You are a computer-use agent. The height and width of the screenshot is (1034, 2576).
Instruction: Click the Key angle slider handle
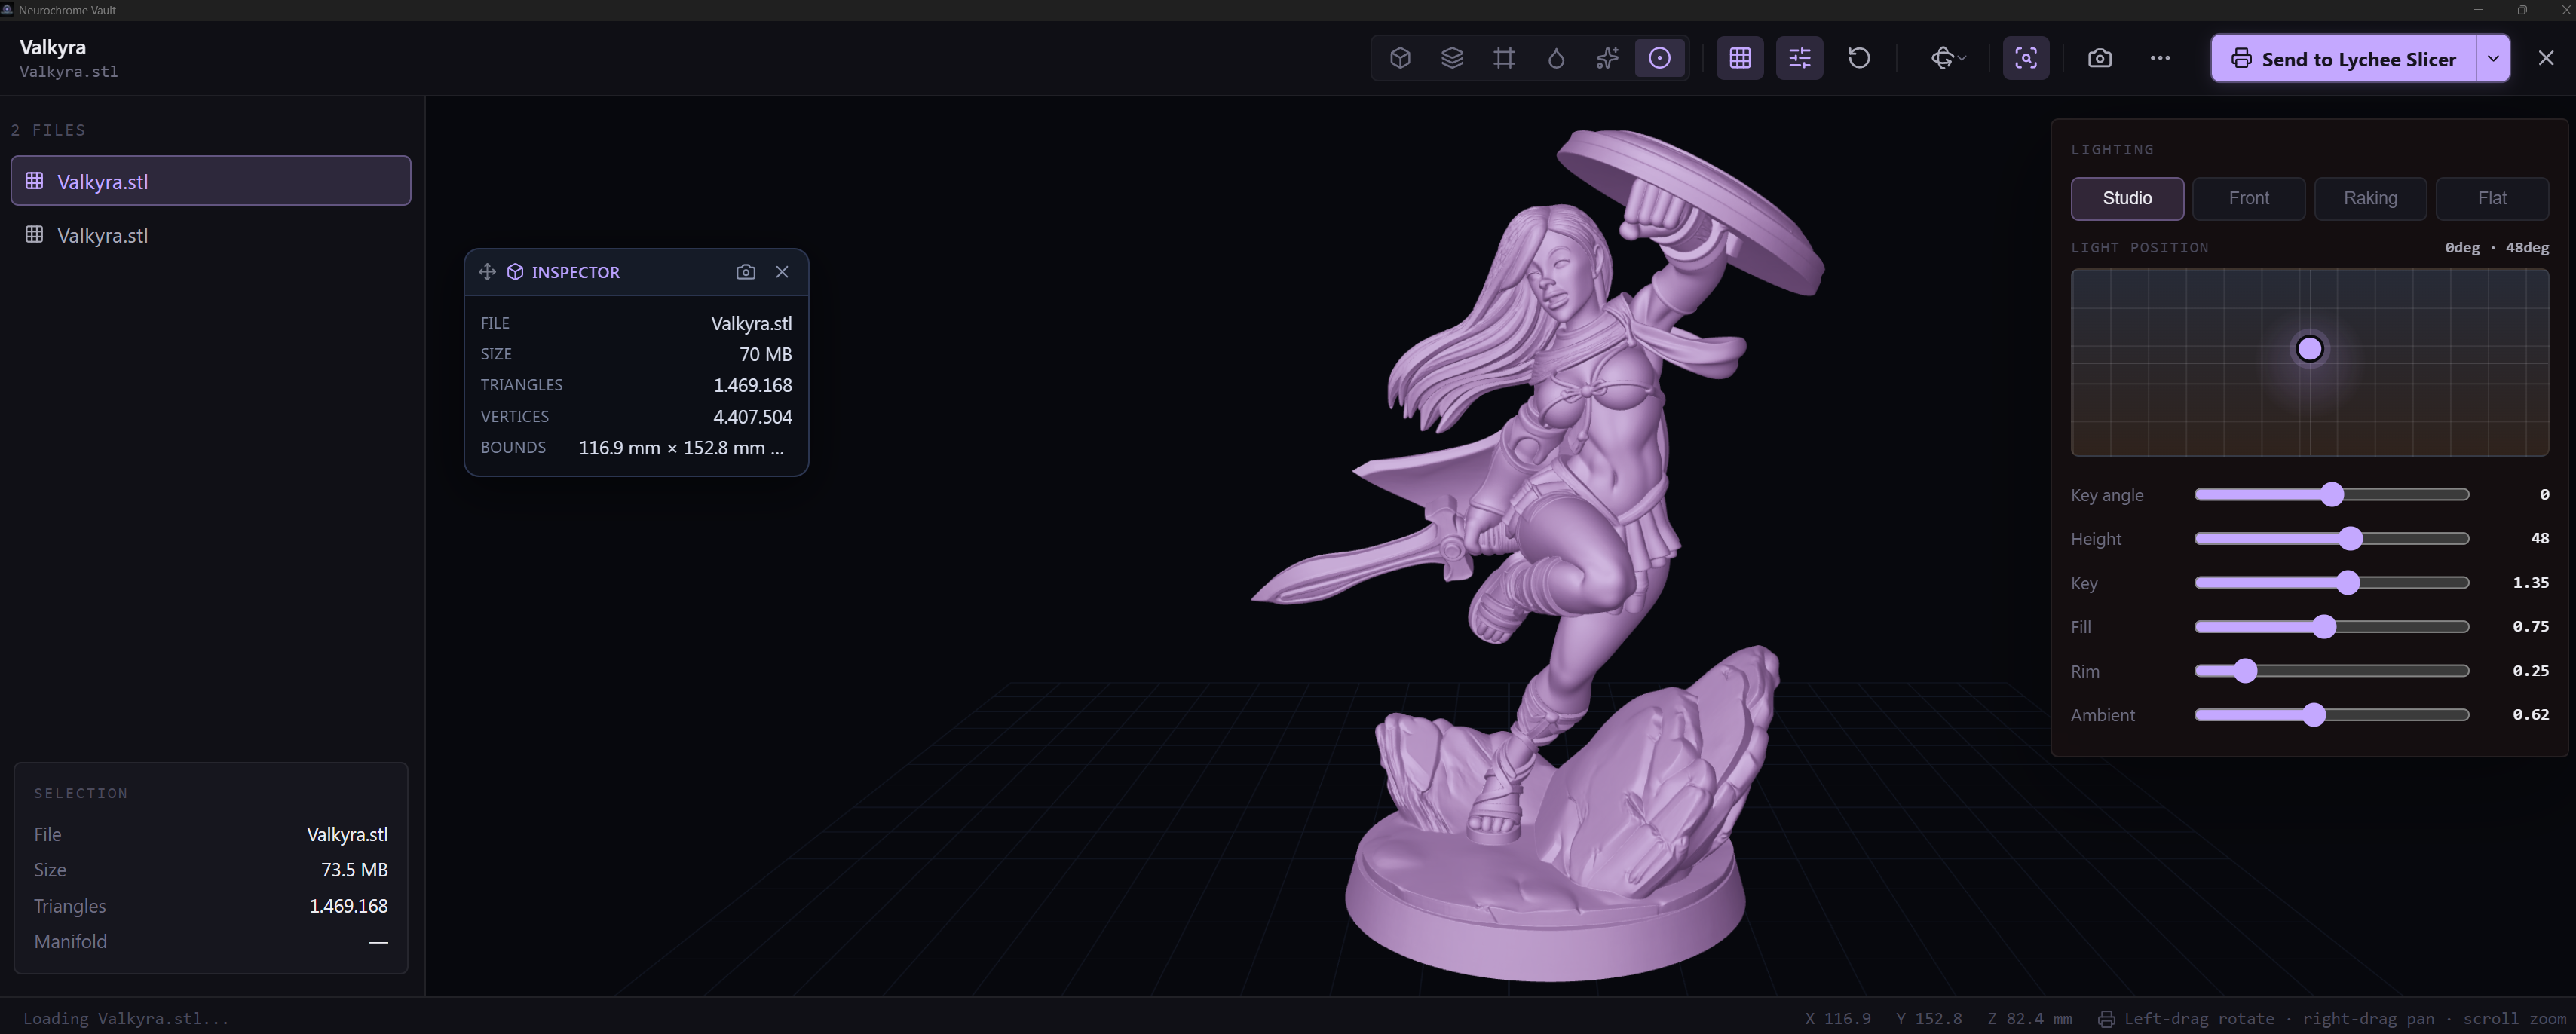pos(2332,494)
